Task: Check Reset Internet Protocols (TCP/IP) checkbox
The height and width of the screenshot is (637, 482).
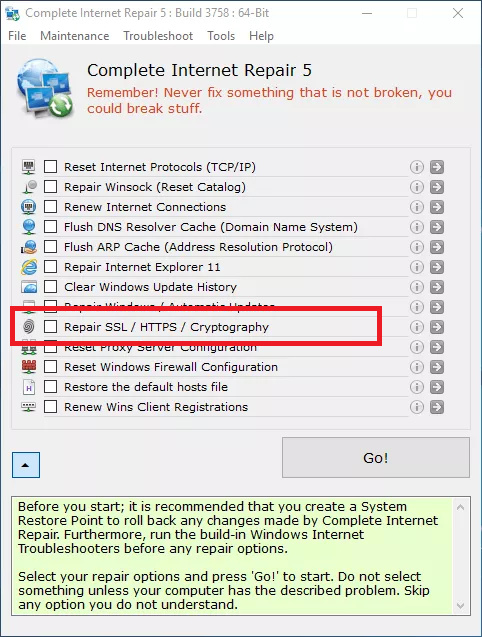Action: (x=50, y=167)
